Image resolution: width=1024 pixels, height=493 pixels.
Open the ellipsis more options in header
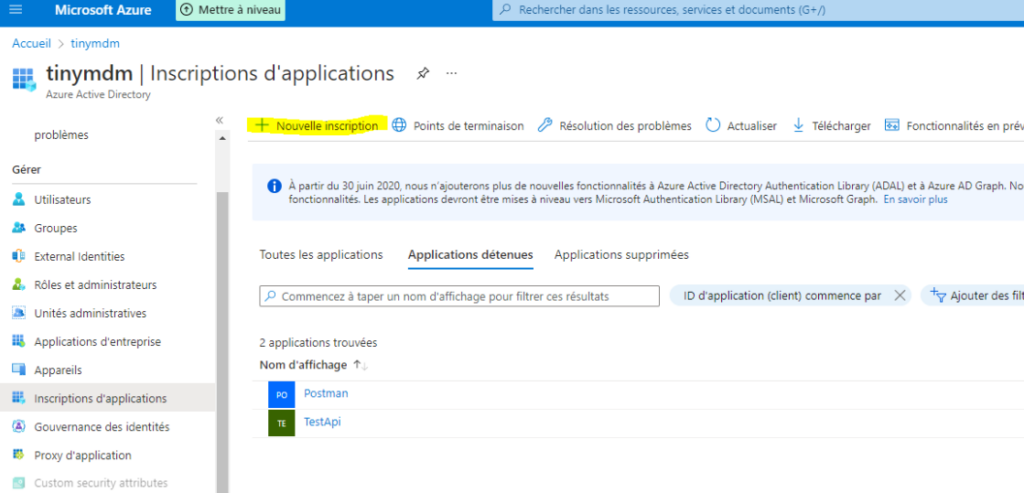tap(451, 73)
